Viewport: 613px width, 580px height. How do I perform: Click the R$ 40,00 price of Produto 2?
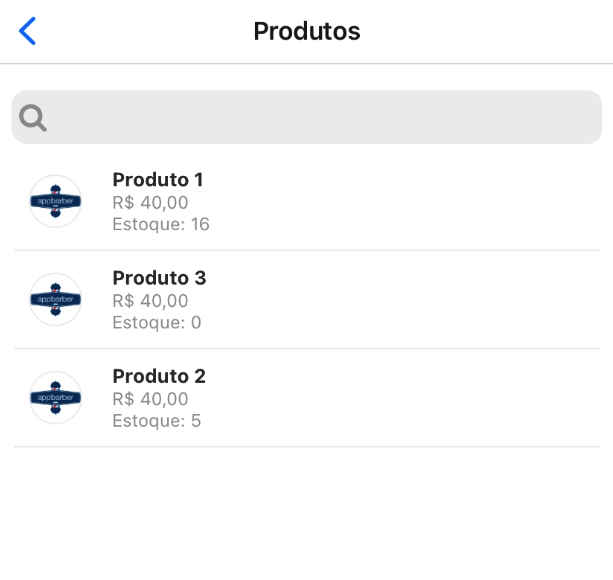click(150, 398)
